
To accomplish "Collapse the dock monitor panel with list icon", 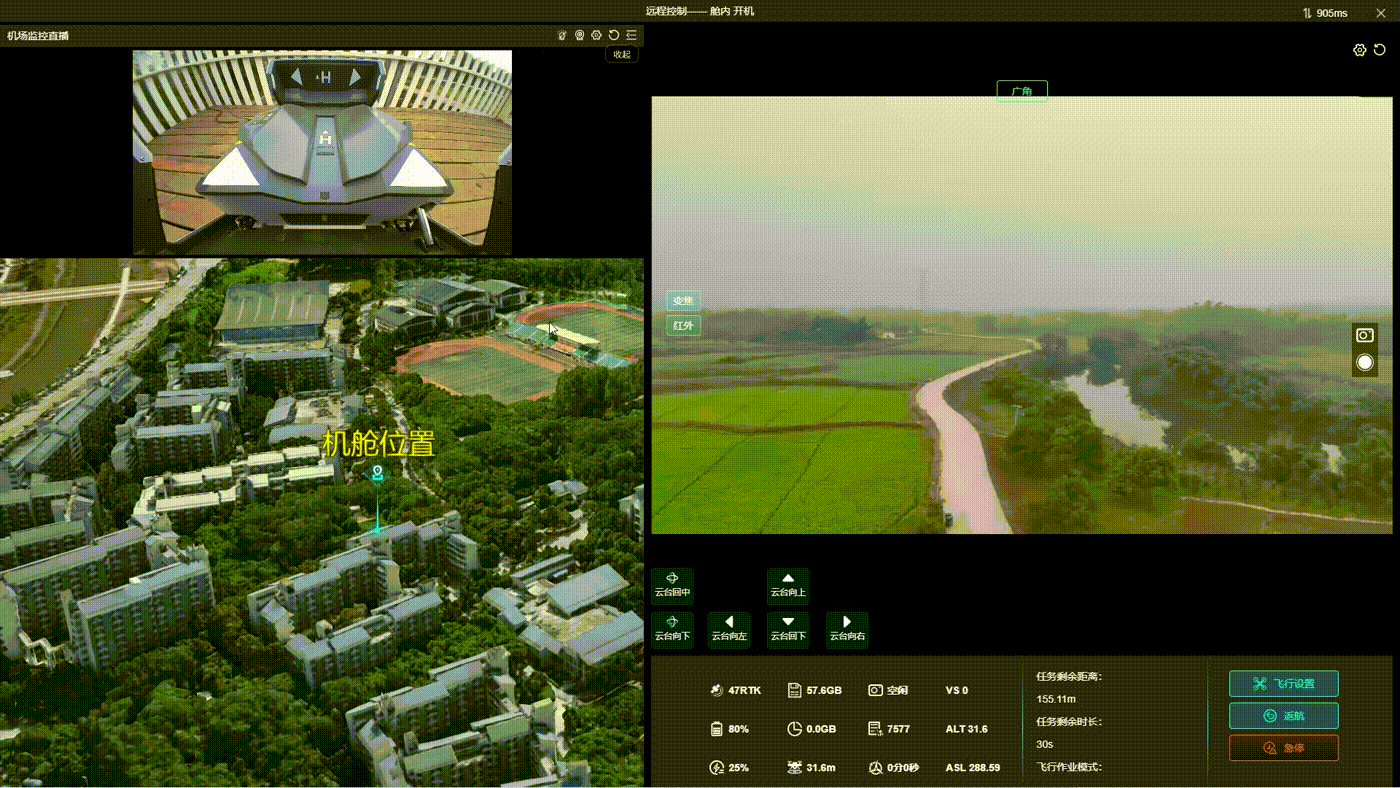I will tap(631, 35).
